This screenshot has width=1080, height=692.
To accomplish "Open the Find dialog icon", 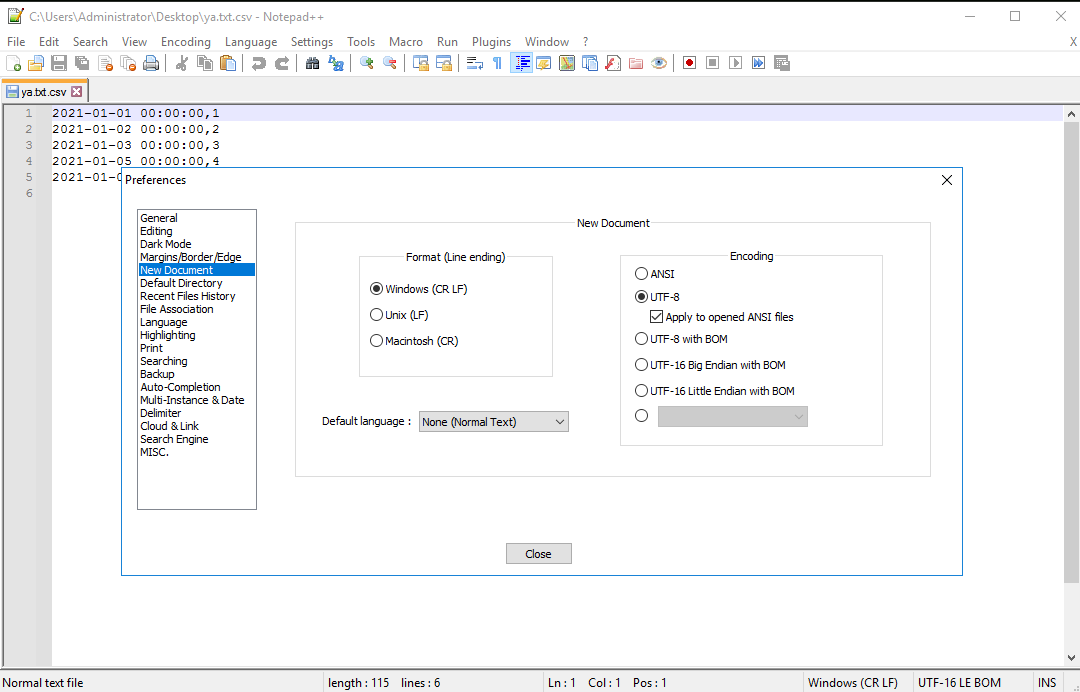I will pyautogui.click(x=312, y=62).
